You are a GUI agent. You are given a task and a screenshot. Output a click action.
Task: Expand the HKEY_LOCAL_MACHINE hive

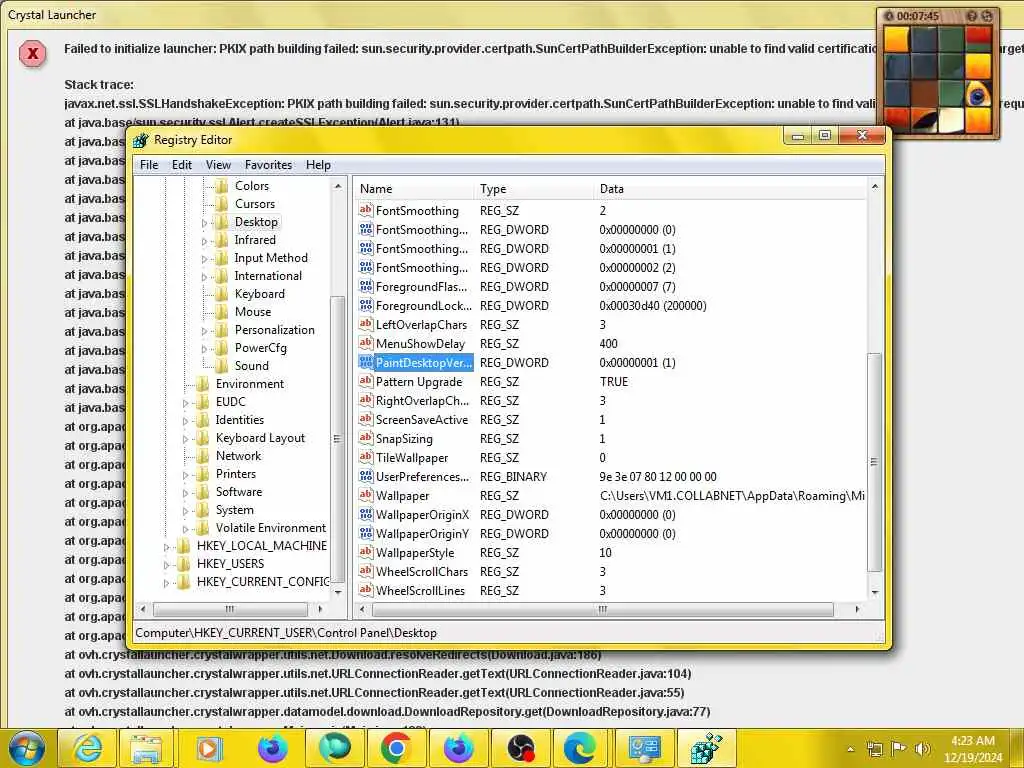pyautogui.click(x=167, y=547)
